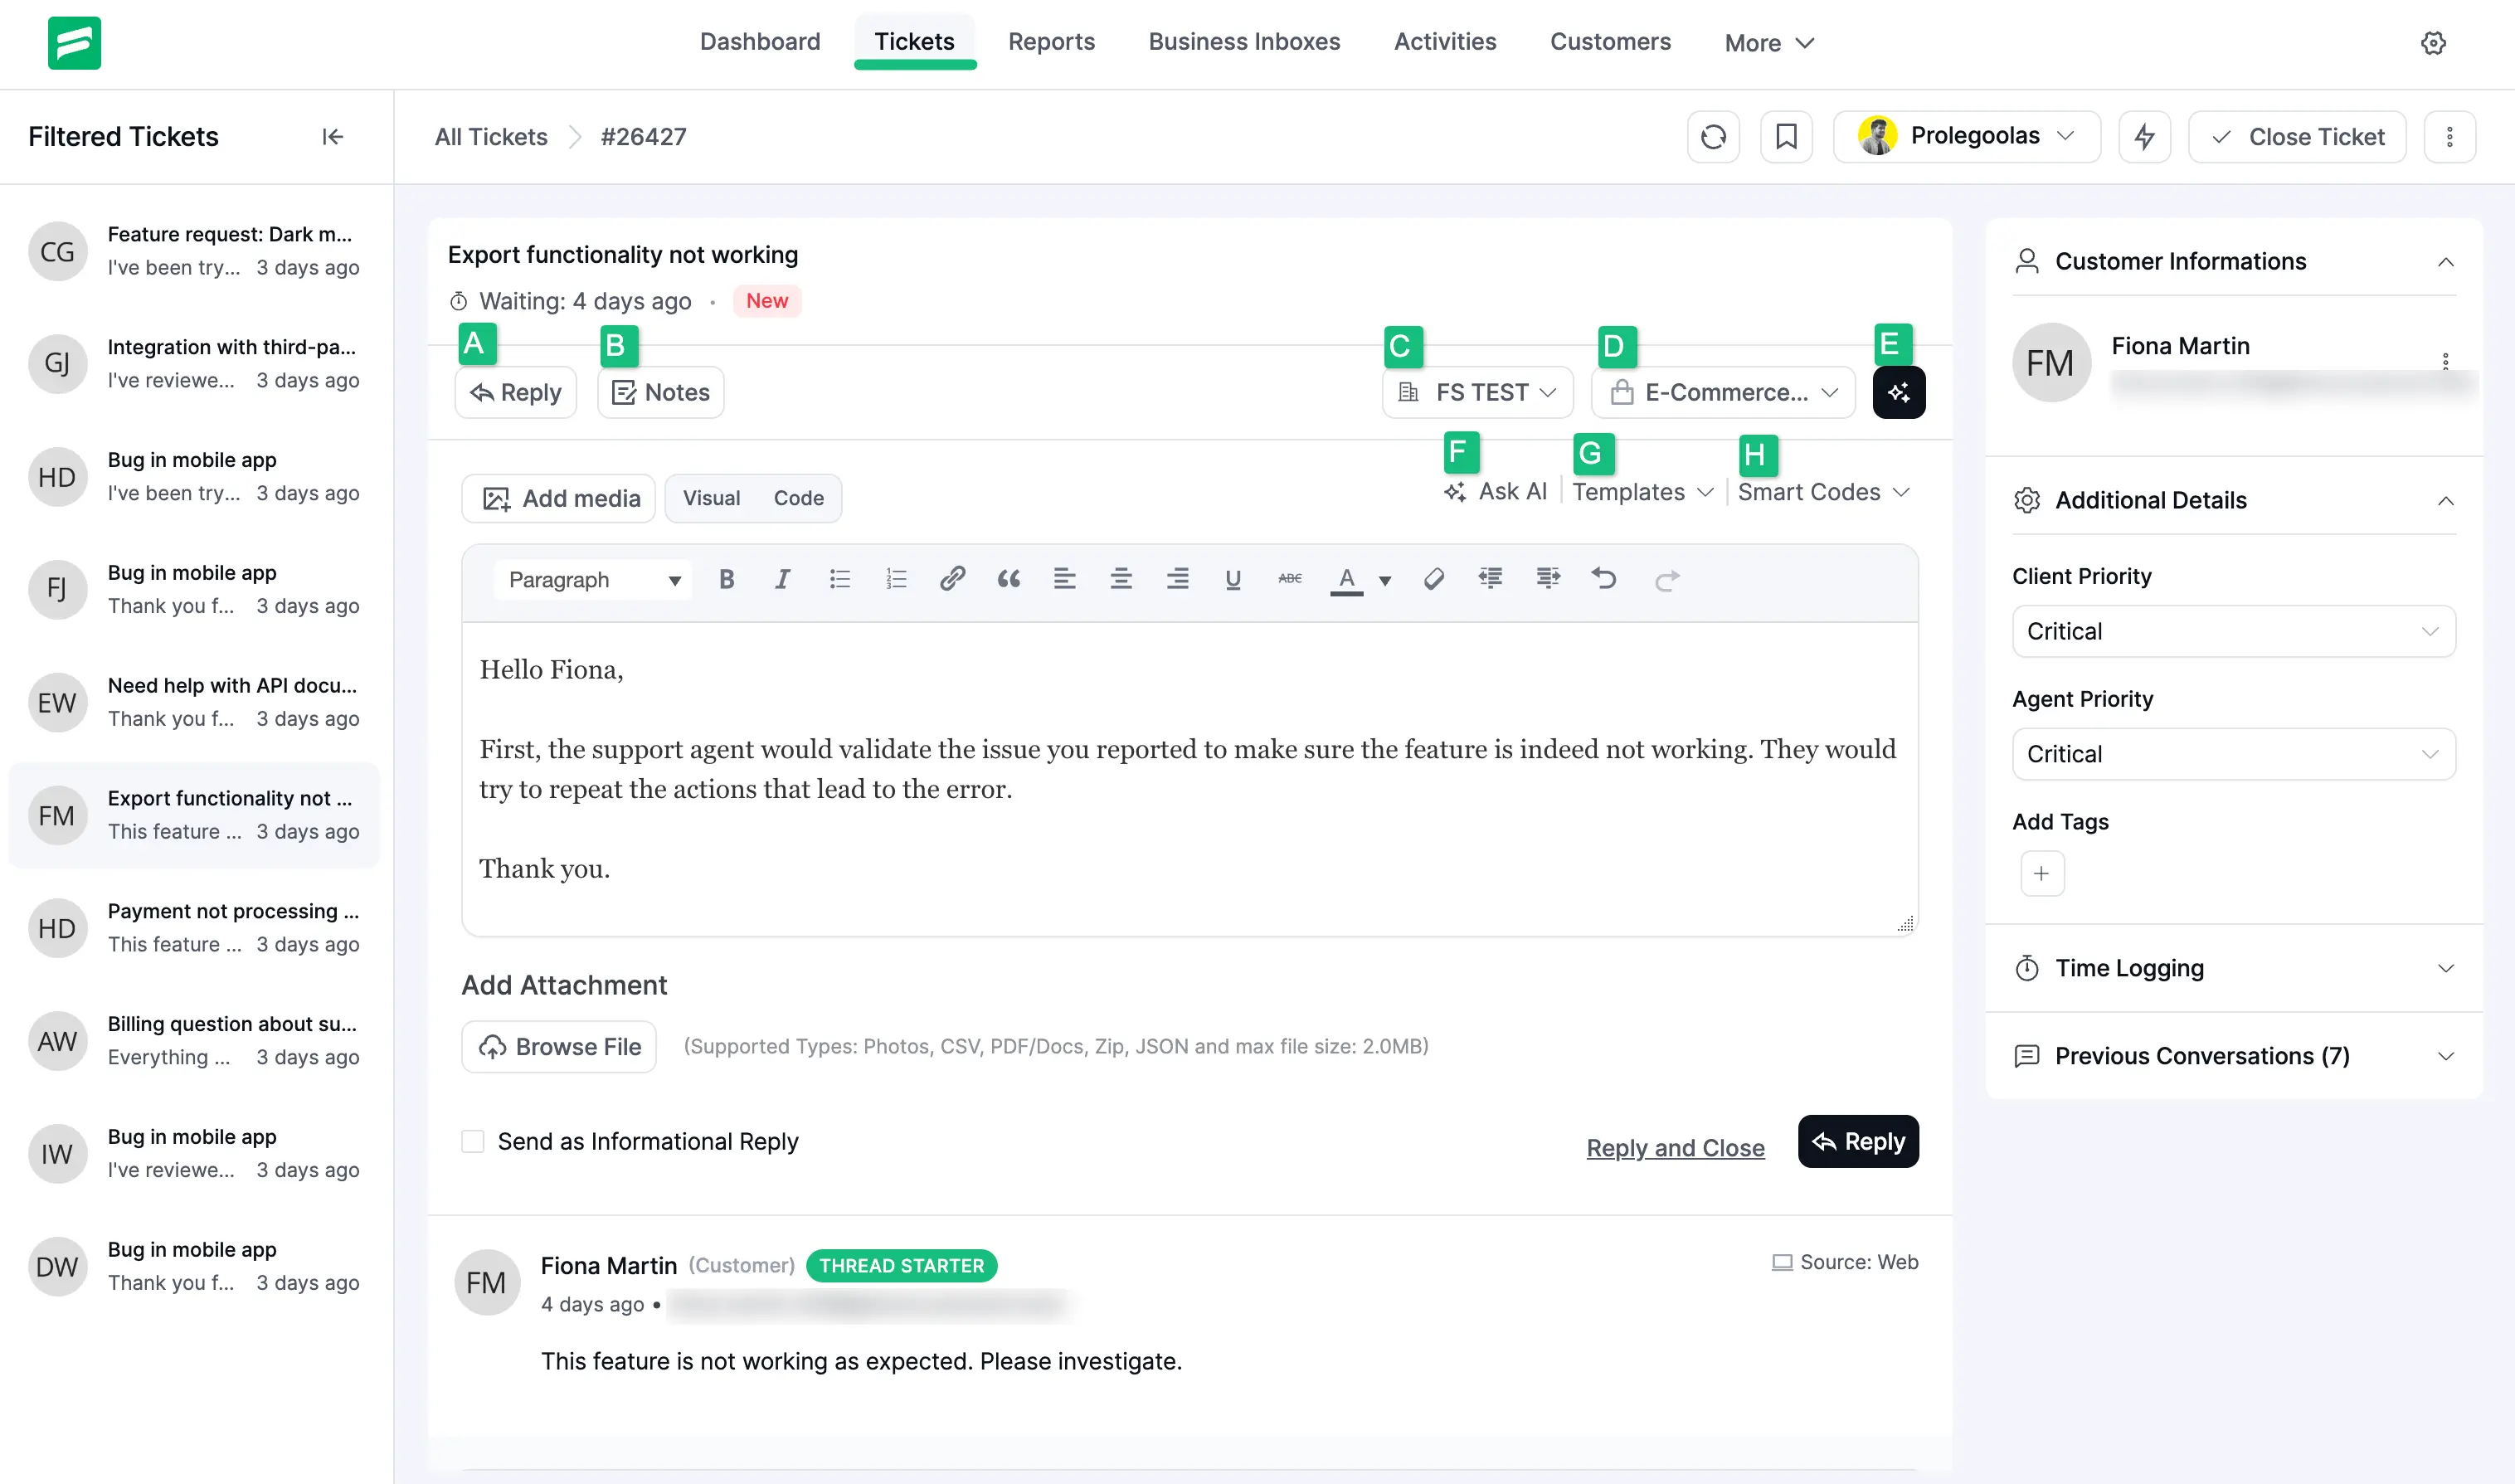Apply strikethrough formatting
The width and height of the screenshot is (2515, 1484).
[1290, 579]
